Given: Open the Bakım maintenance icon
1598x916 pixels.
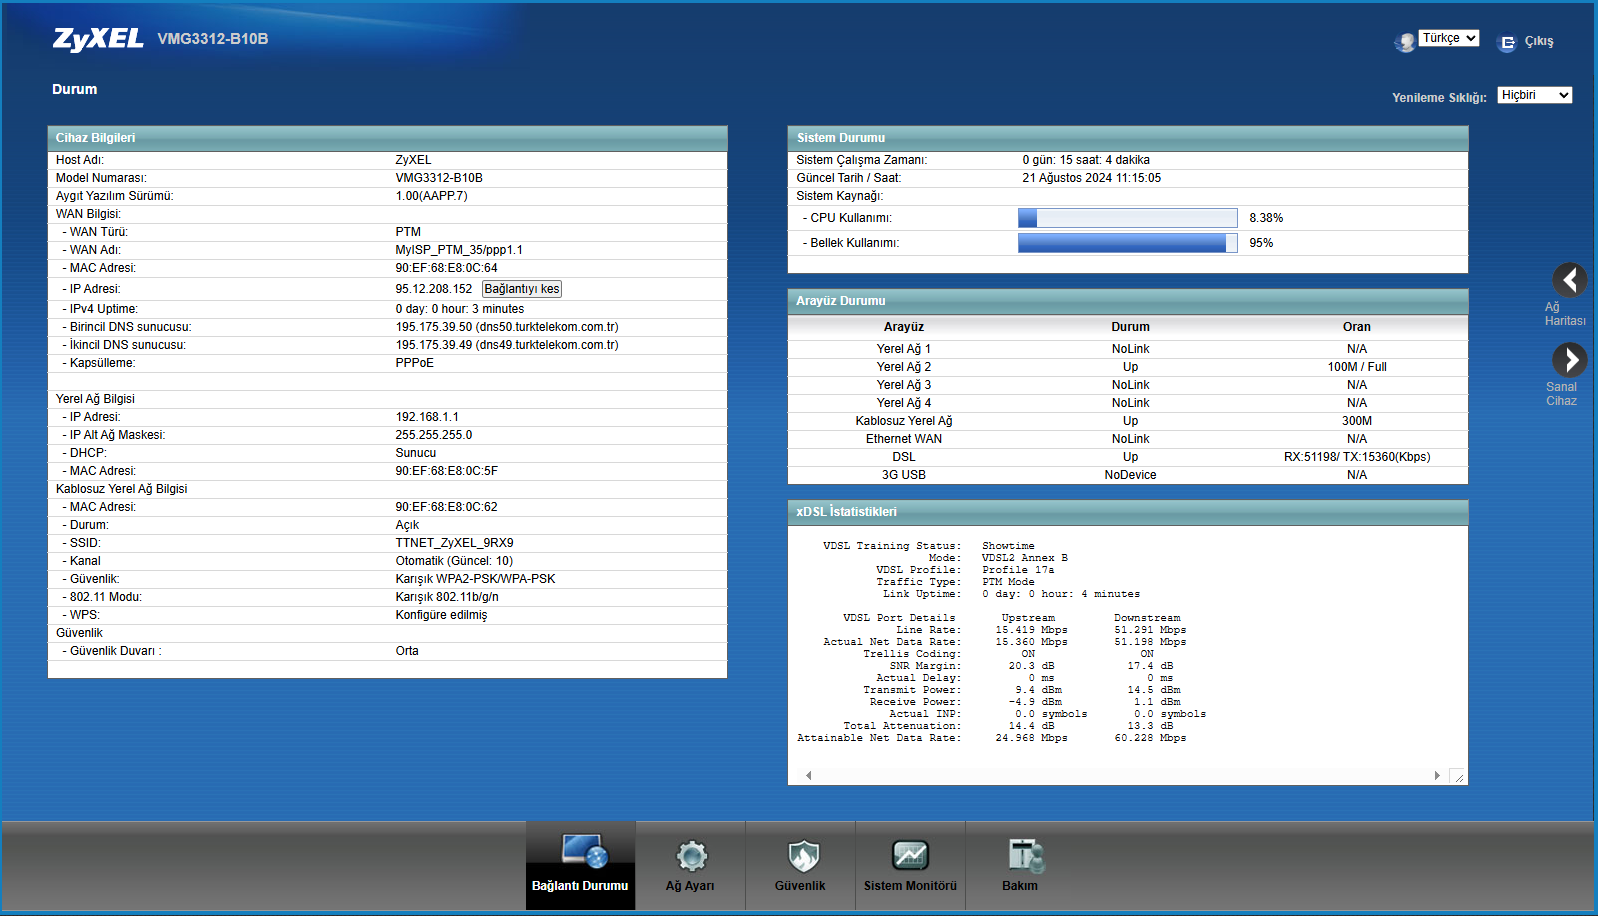Looking at the screenshot, I should (1025, 856).
